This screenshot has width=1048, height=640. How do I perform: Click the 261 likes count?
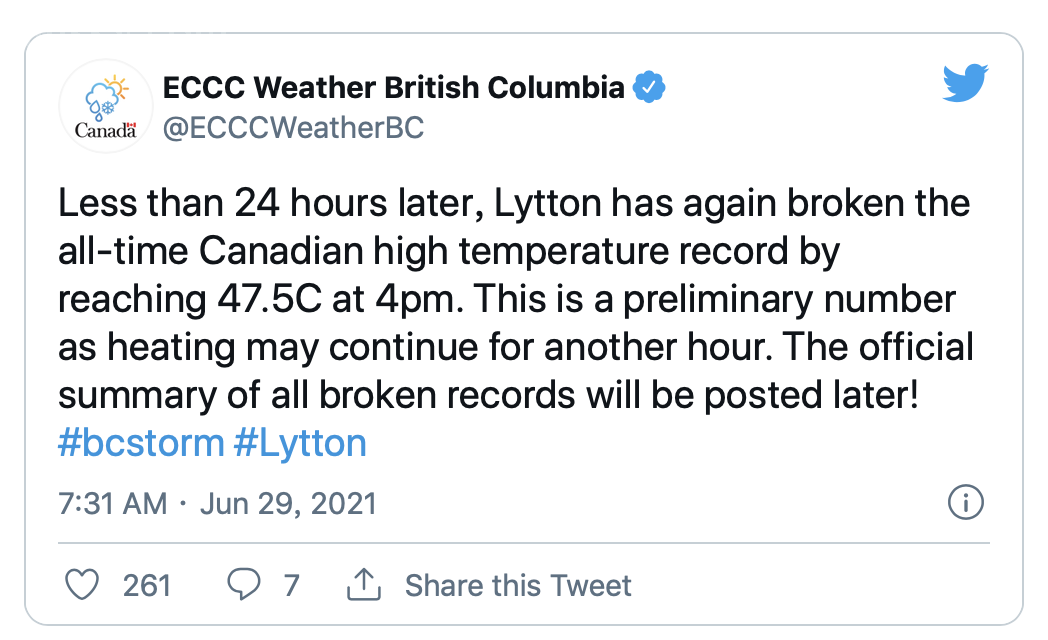tap(147, 585)
